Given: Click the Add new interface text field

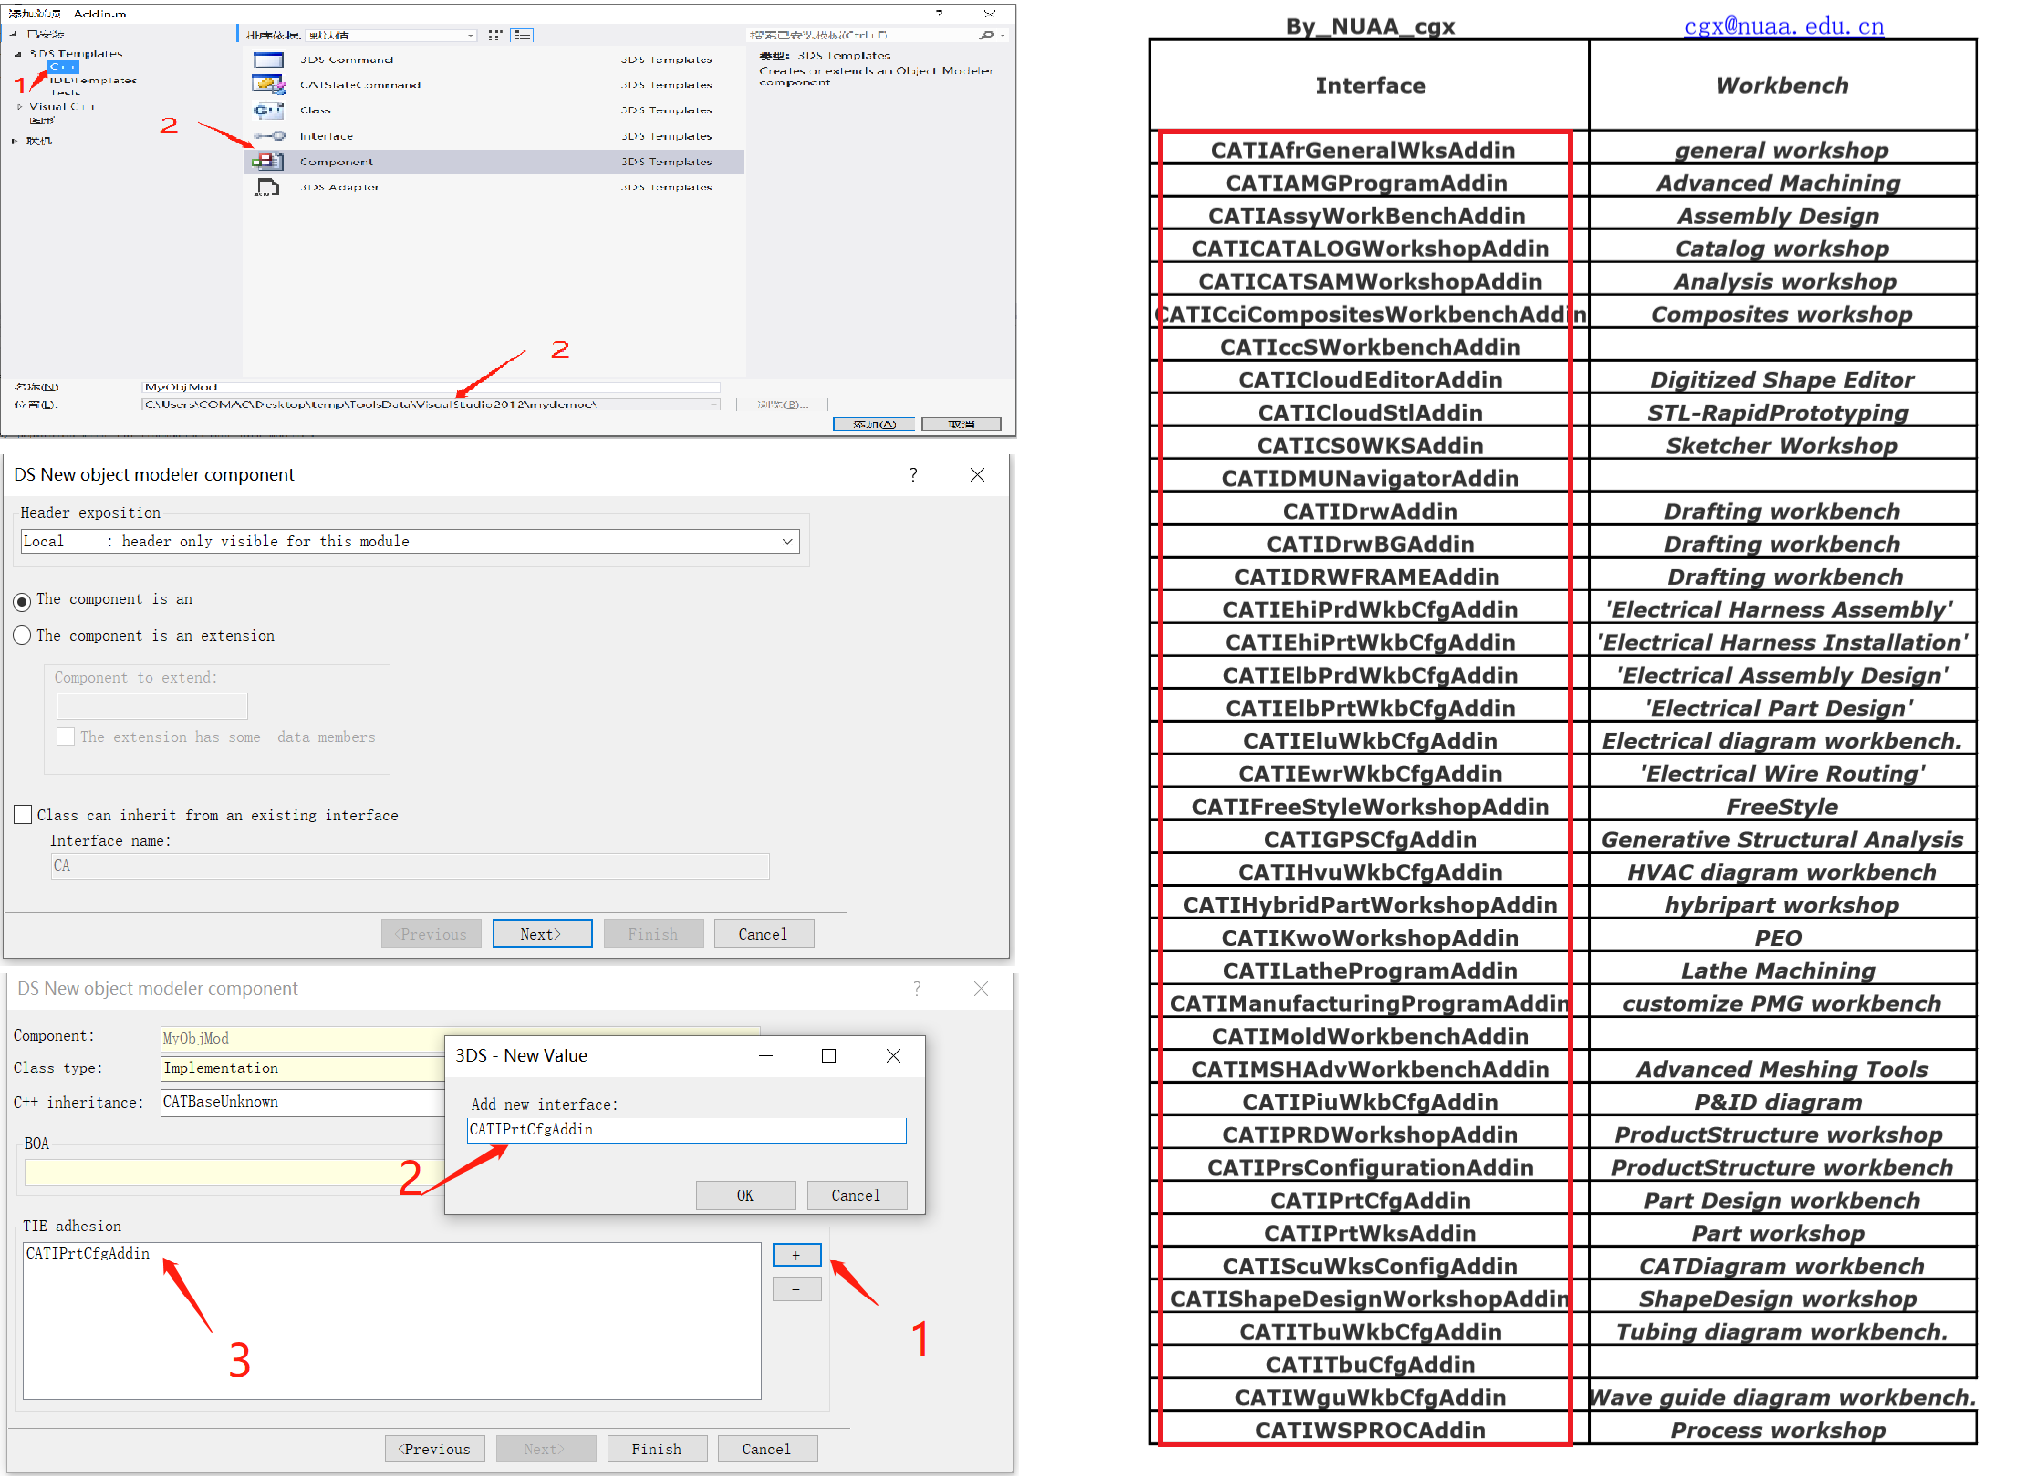Looking at the screenshot, I should [686, 1129].
